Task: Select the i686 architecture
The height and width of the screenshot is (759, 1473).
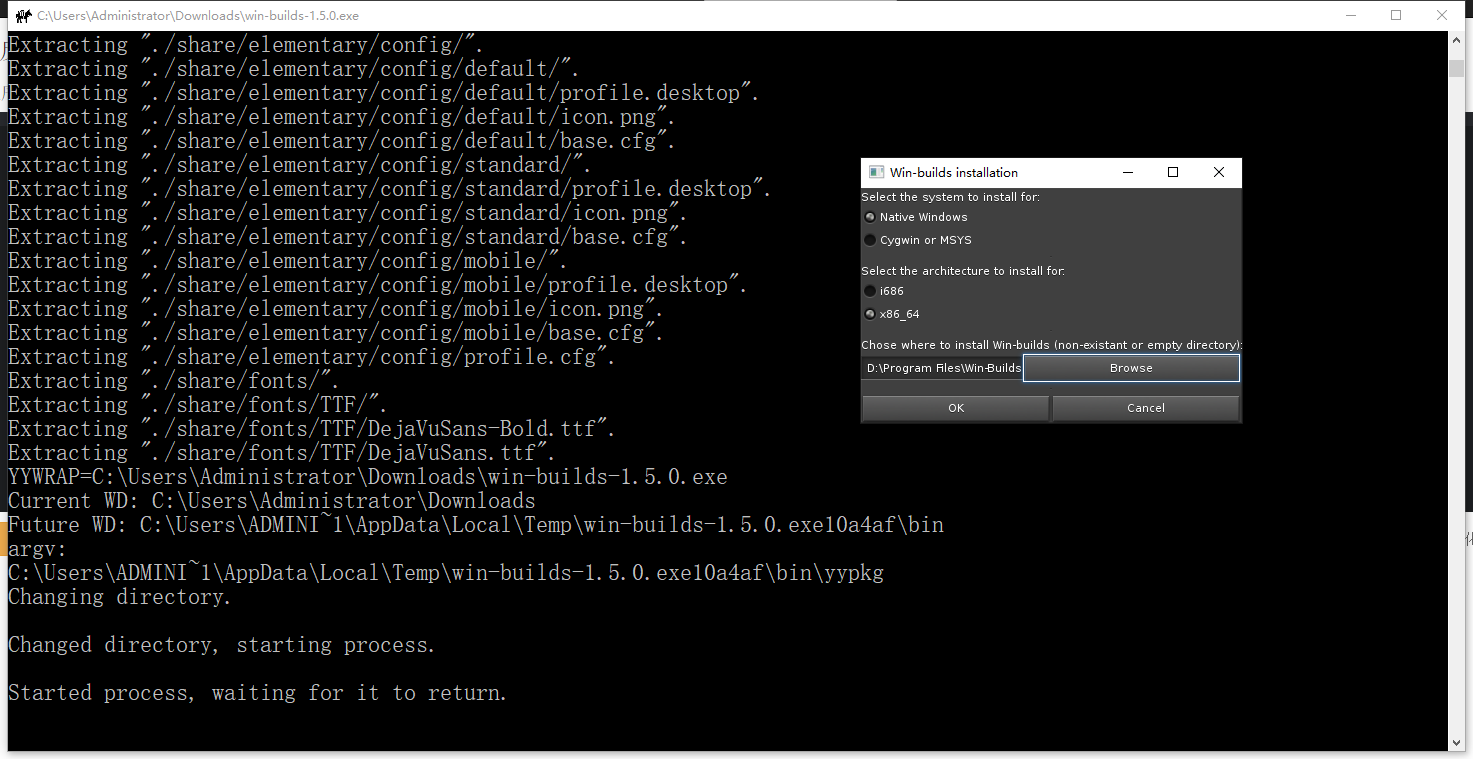Action: click(x=870, y=291)
